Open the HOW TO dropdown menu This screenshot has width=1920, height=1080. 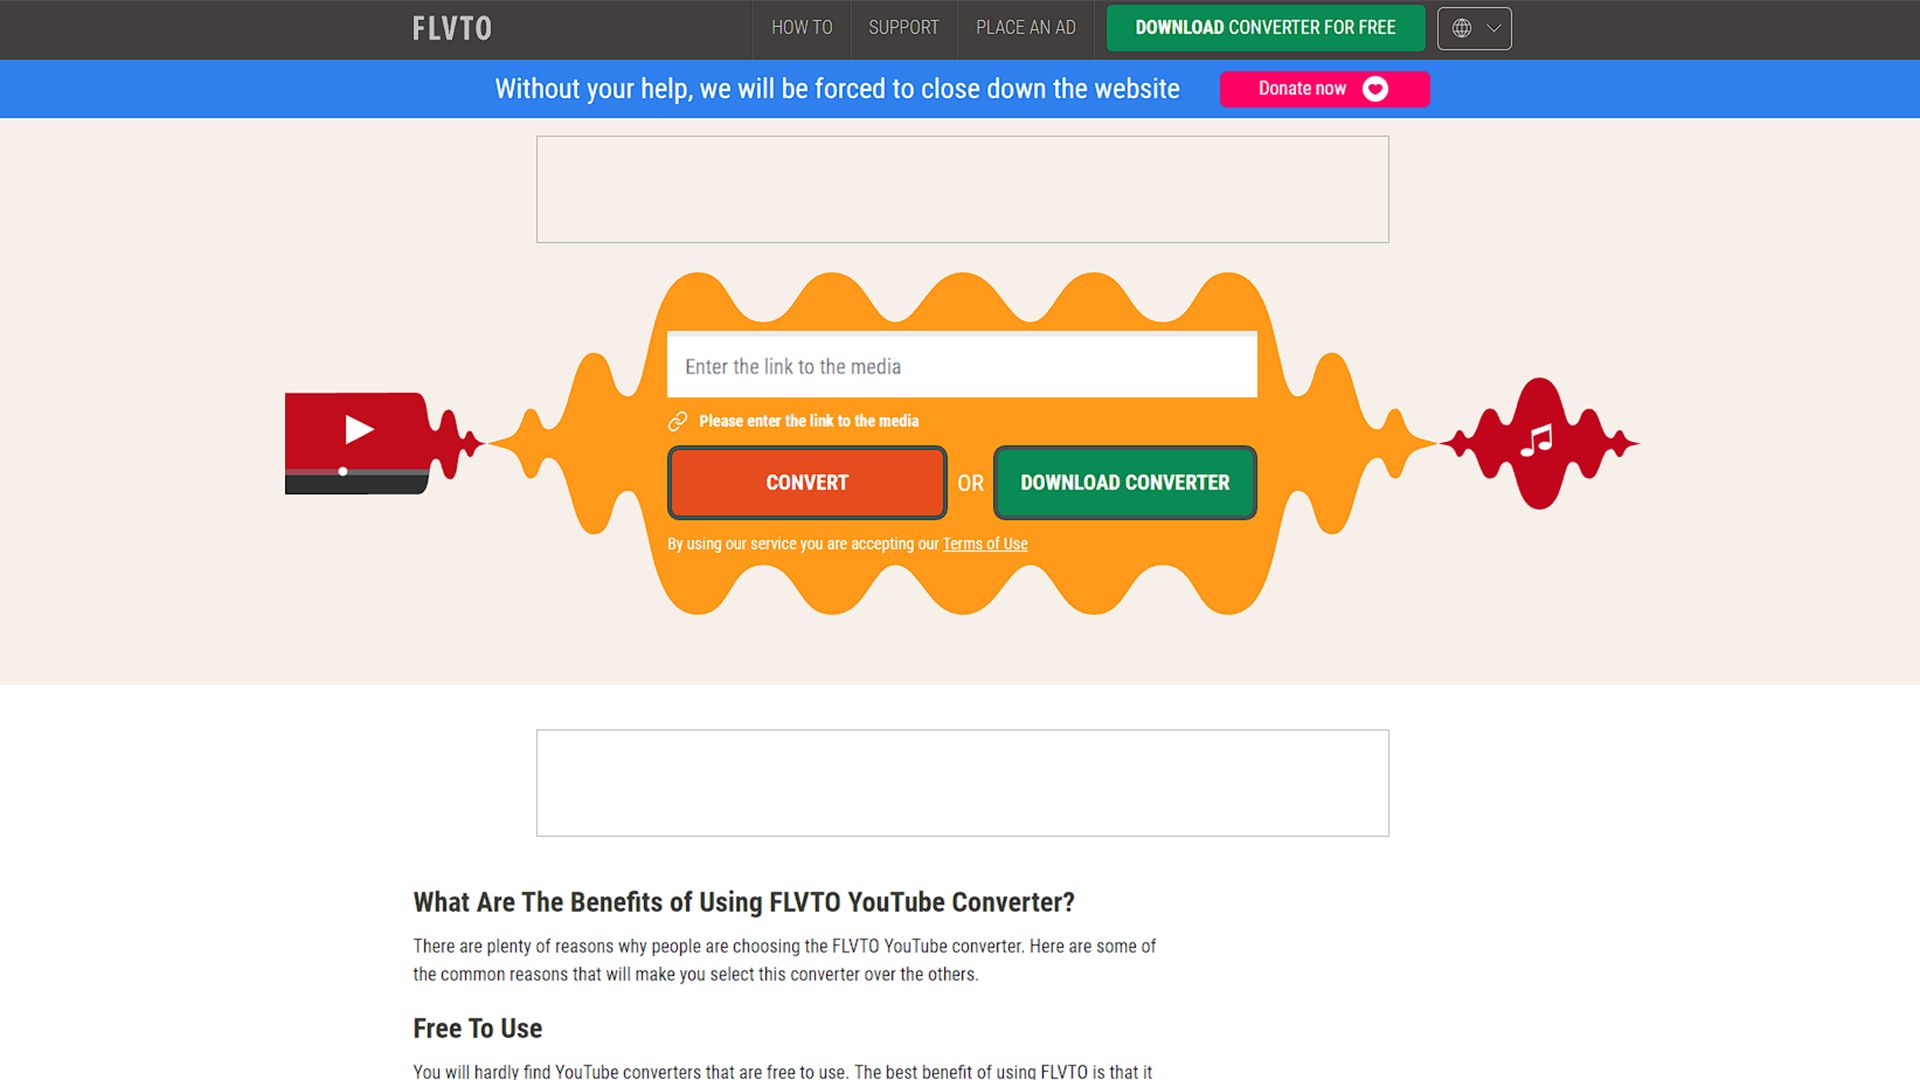click(802, 28)
